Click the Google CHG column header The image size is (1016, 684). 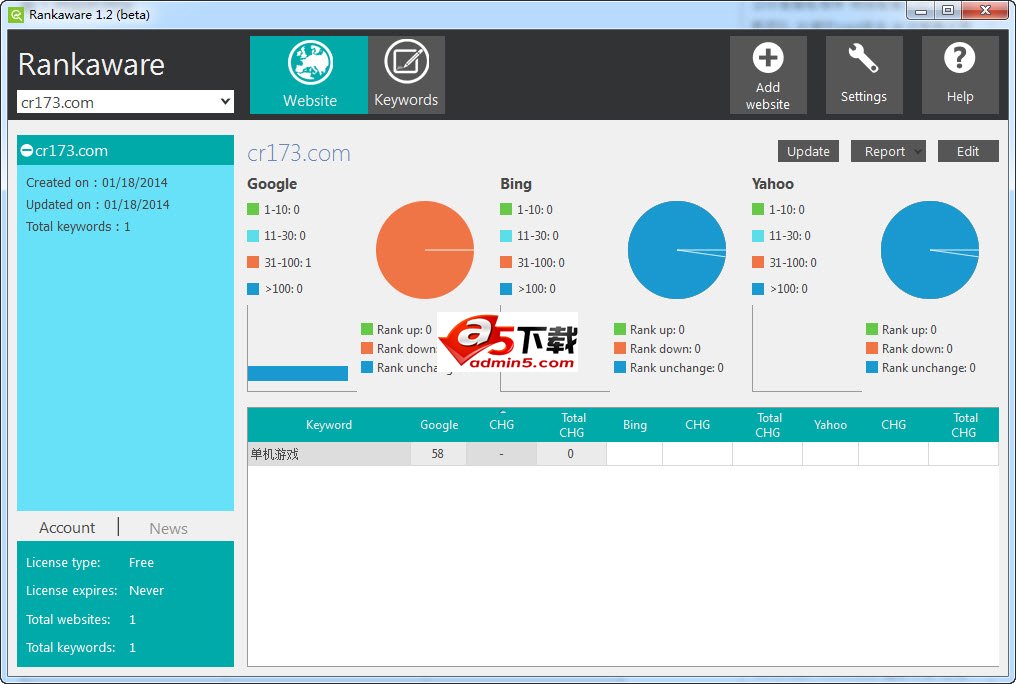(x=502, y=425)
